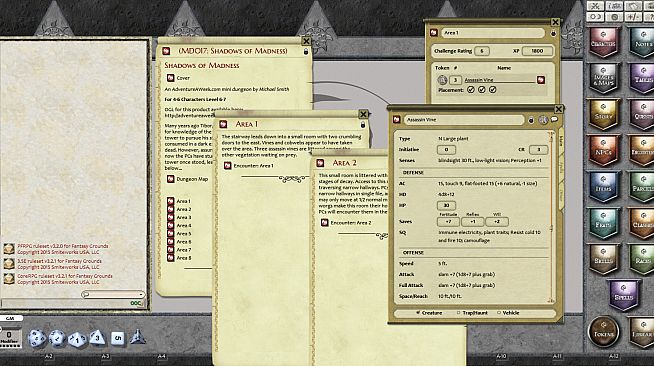Open the Feats sidebar panel
The height and width of the screenshot is (366, 654).
603,223
